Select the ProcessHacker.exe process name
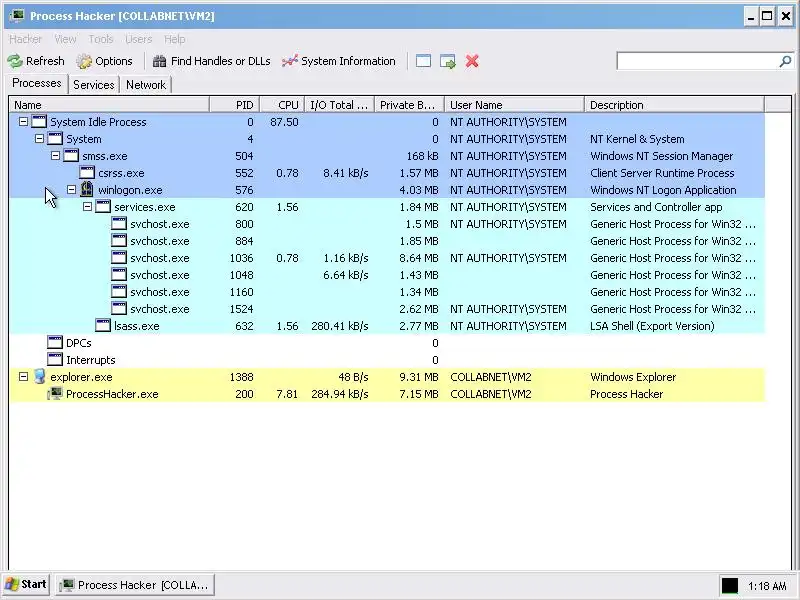 (x=112, y=394)
